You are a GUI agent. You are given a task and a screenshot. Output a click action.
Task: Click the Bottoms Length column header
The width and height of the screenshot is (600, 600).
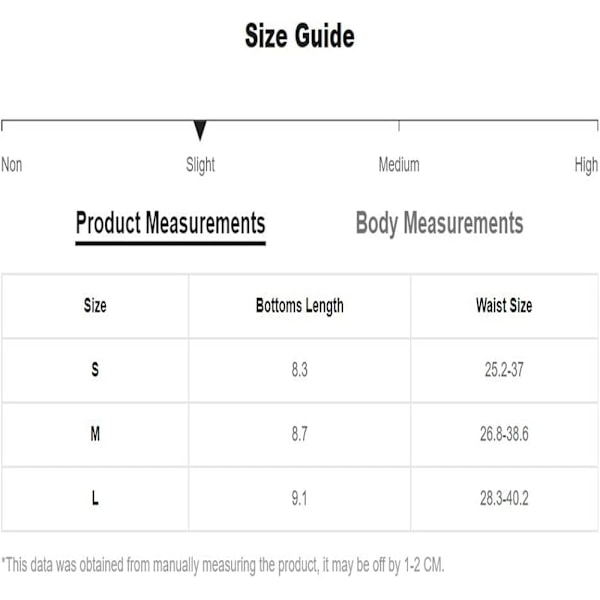300,305
